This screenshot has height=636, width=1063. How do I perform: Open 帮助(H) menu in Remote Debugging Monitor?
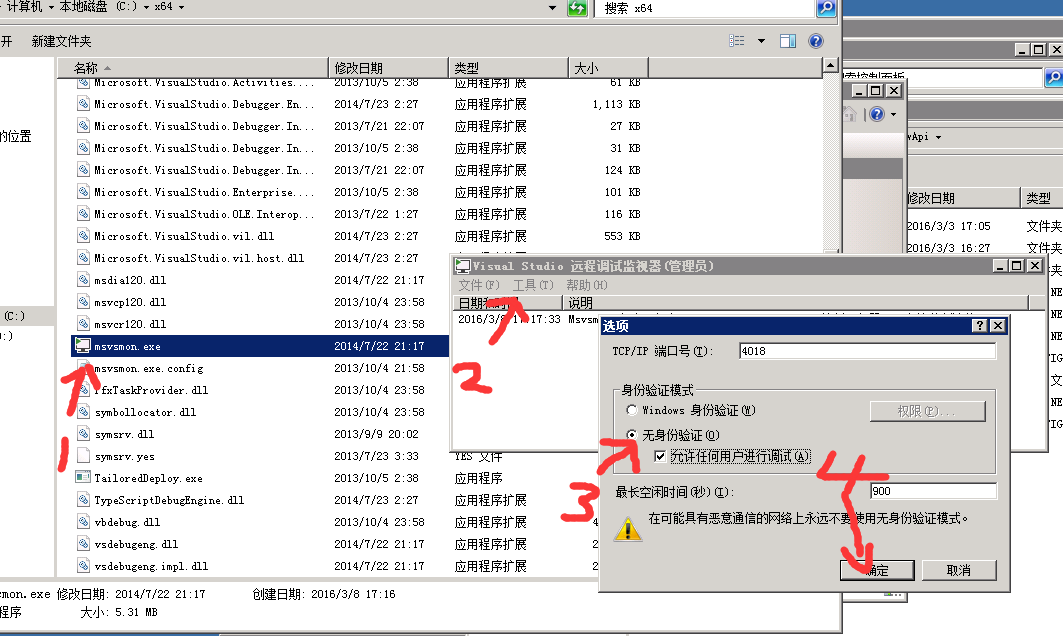[587, 285]
